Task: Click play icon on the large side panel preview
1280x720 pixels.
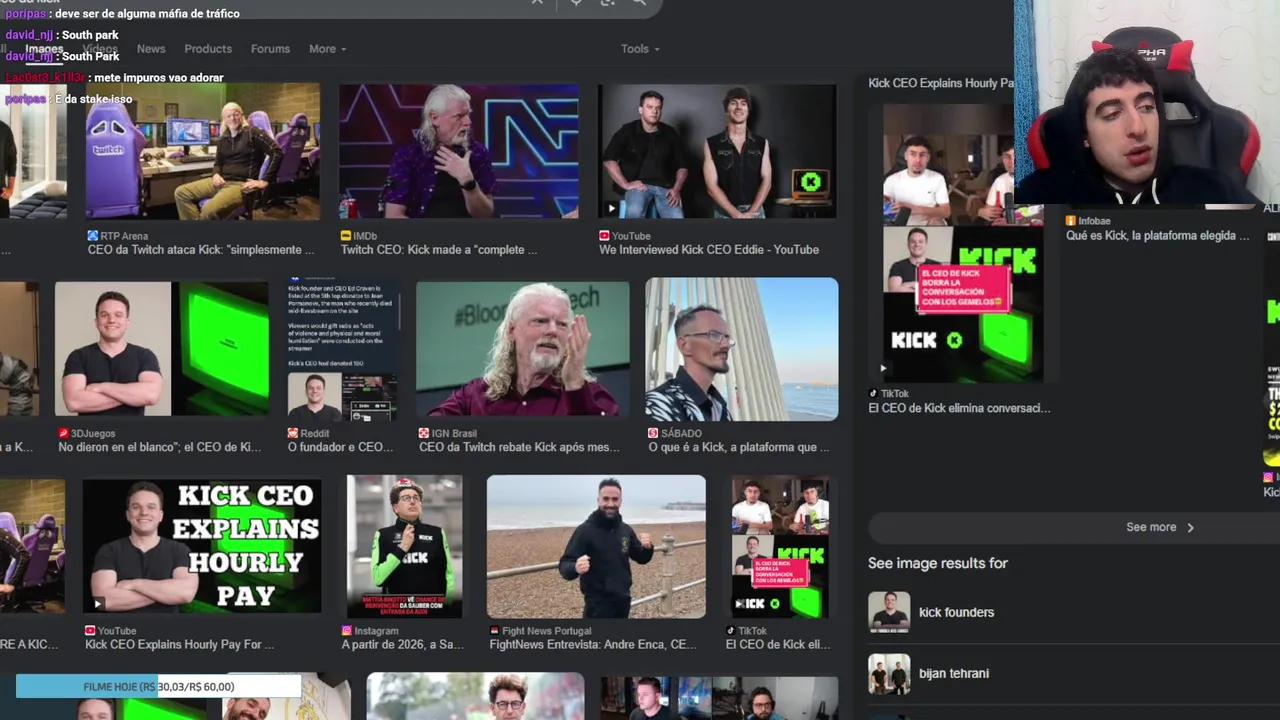Action: click(883, 368)
